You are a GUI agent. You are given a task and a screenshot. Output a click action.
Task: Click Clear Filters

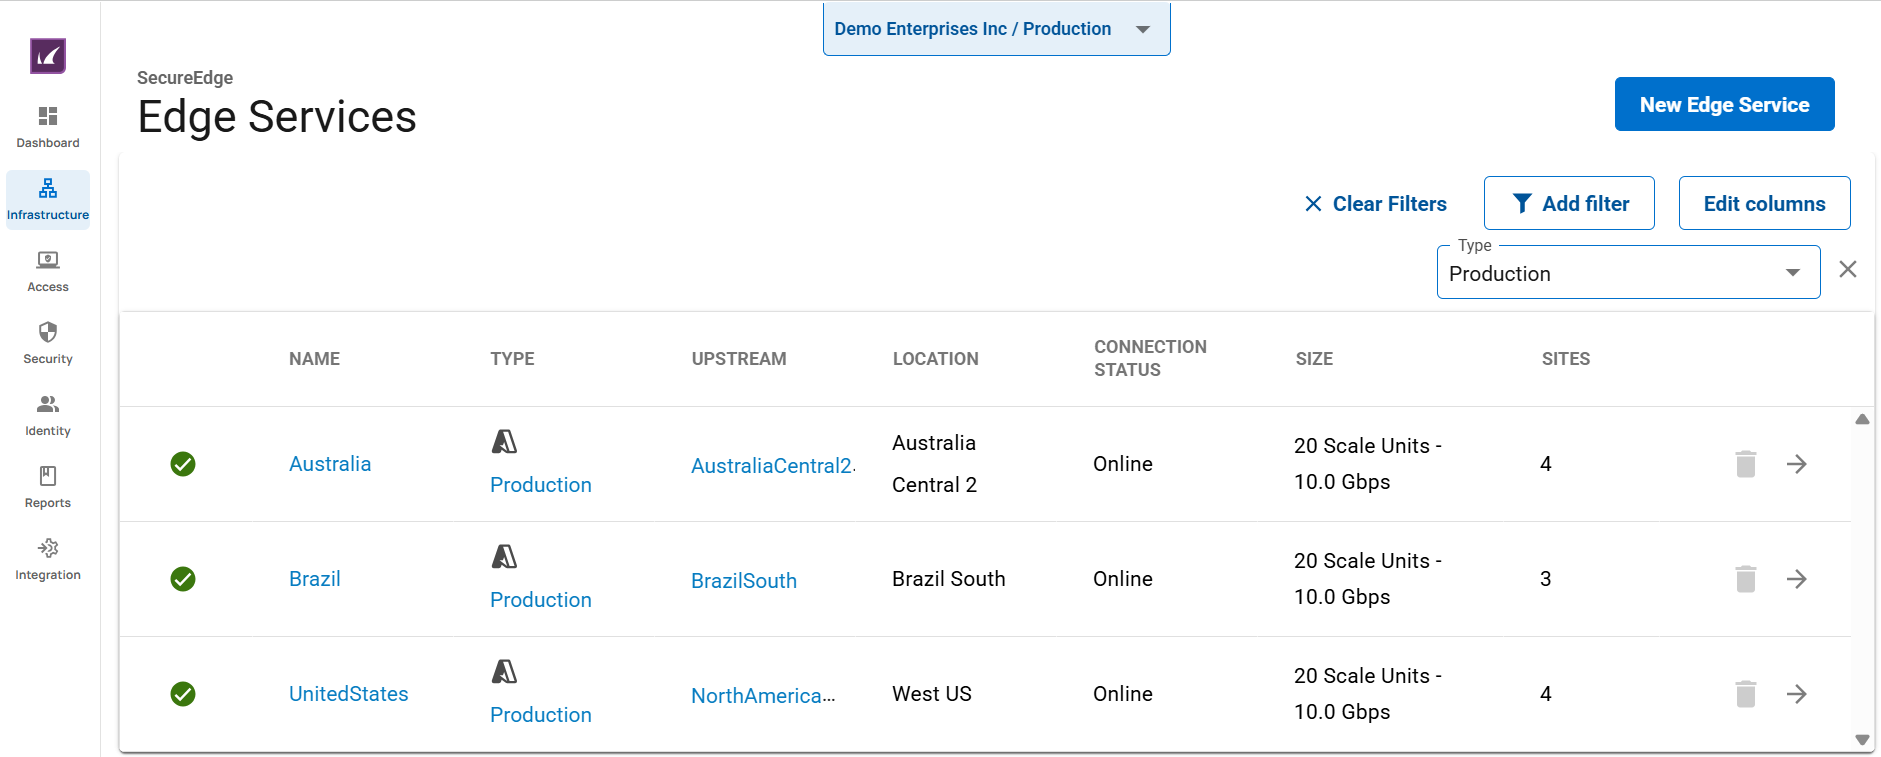(1375, 204)
